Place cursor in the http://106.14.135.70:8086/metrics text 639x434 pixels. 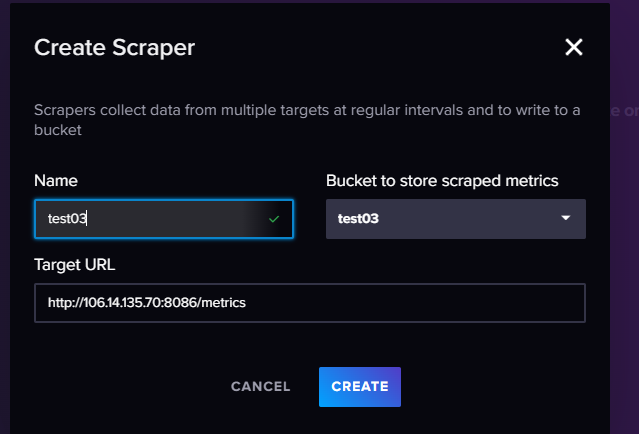coord(146,302)
